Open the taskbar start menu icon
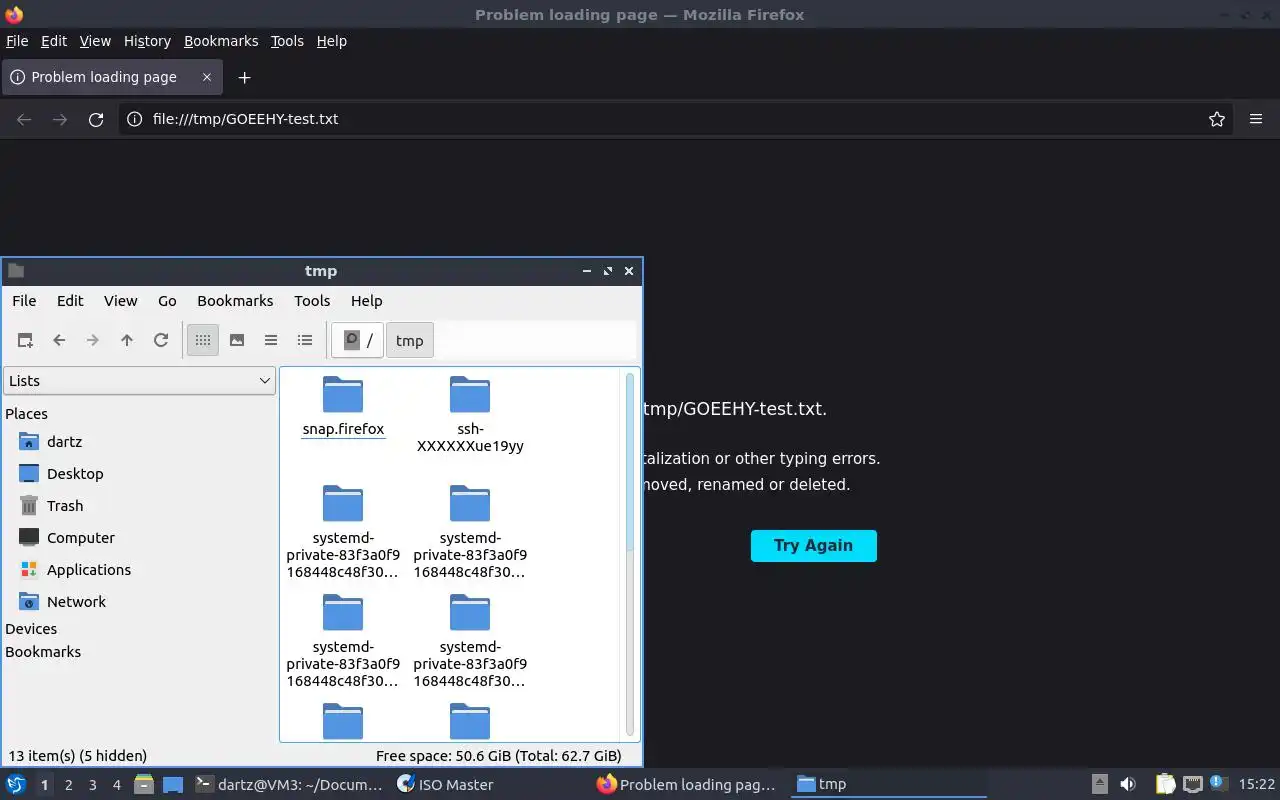 16,784
